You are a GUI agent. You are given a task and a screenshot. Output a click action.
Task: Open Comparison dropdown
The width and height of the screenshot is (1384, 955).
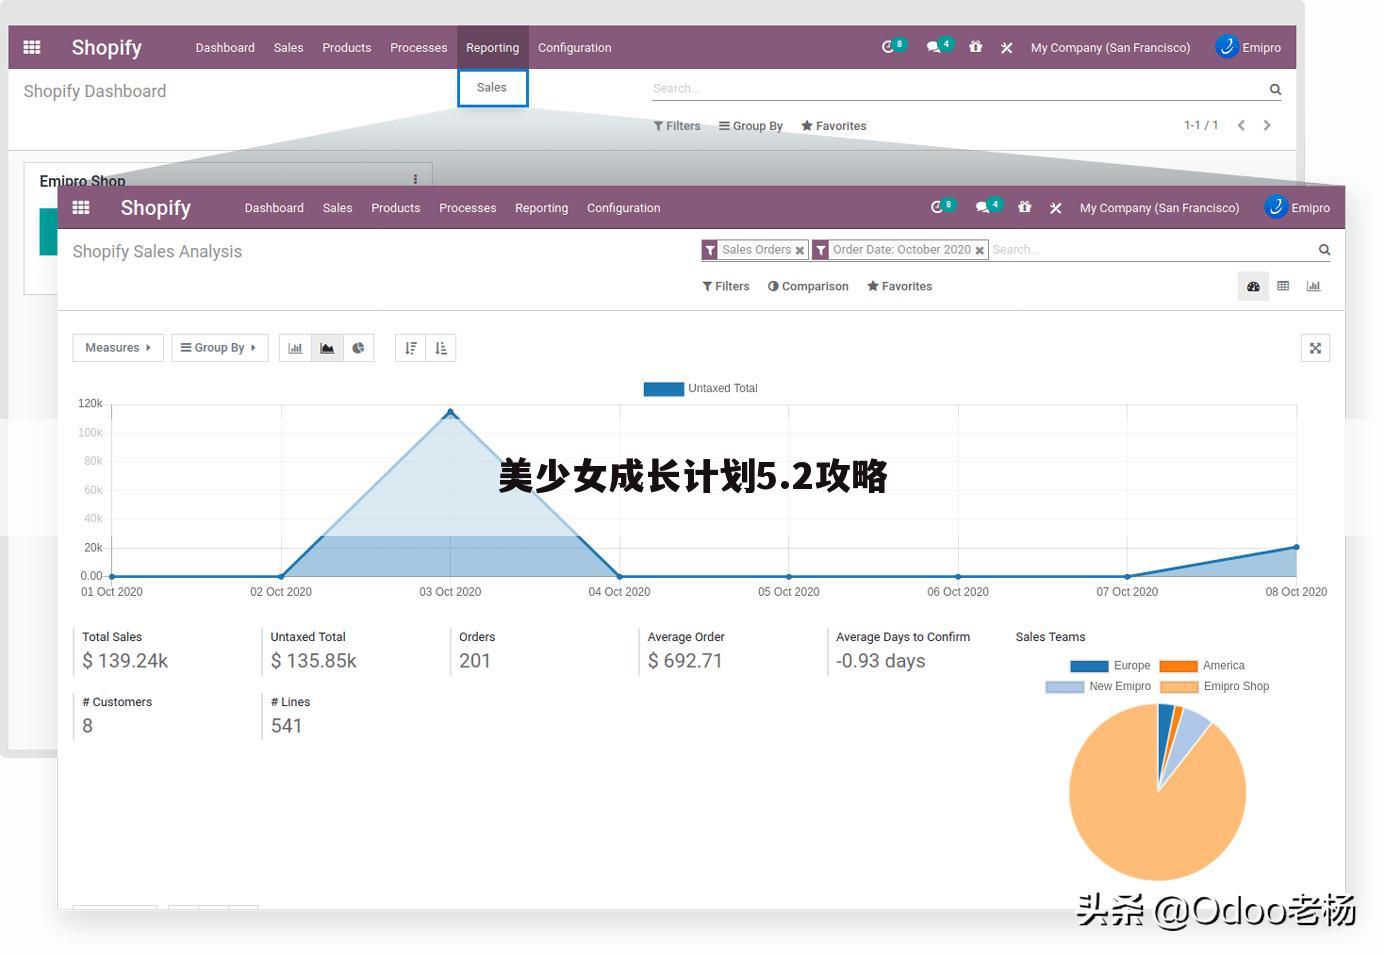coord(808,286)
